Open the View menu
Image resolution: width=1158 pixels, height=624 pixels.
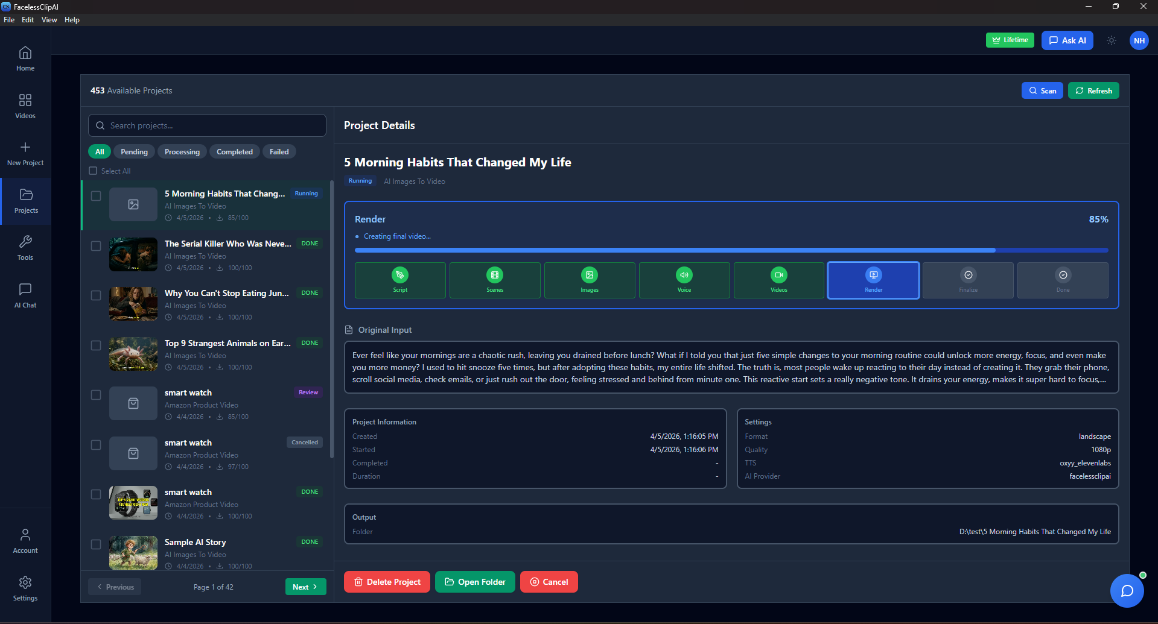[x=49, y=20]
